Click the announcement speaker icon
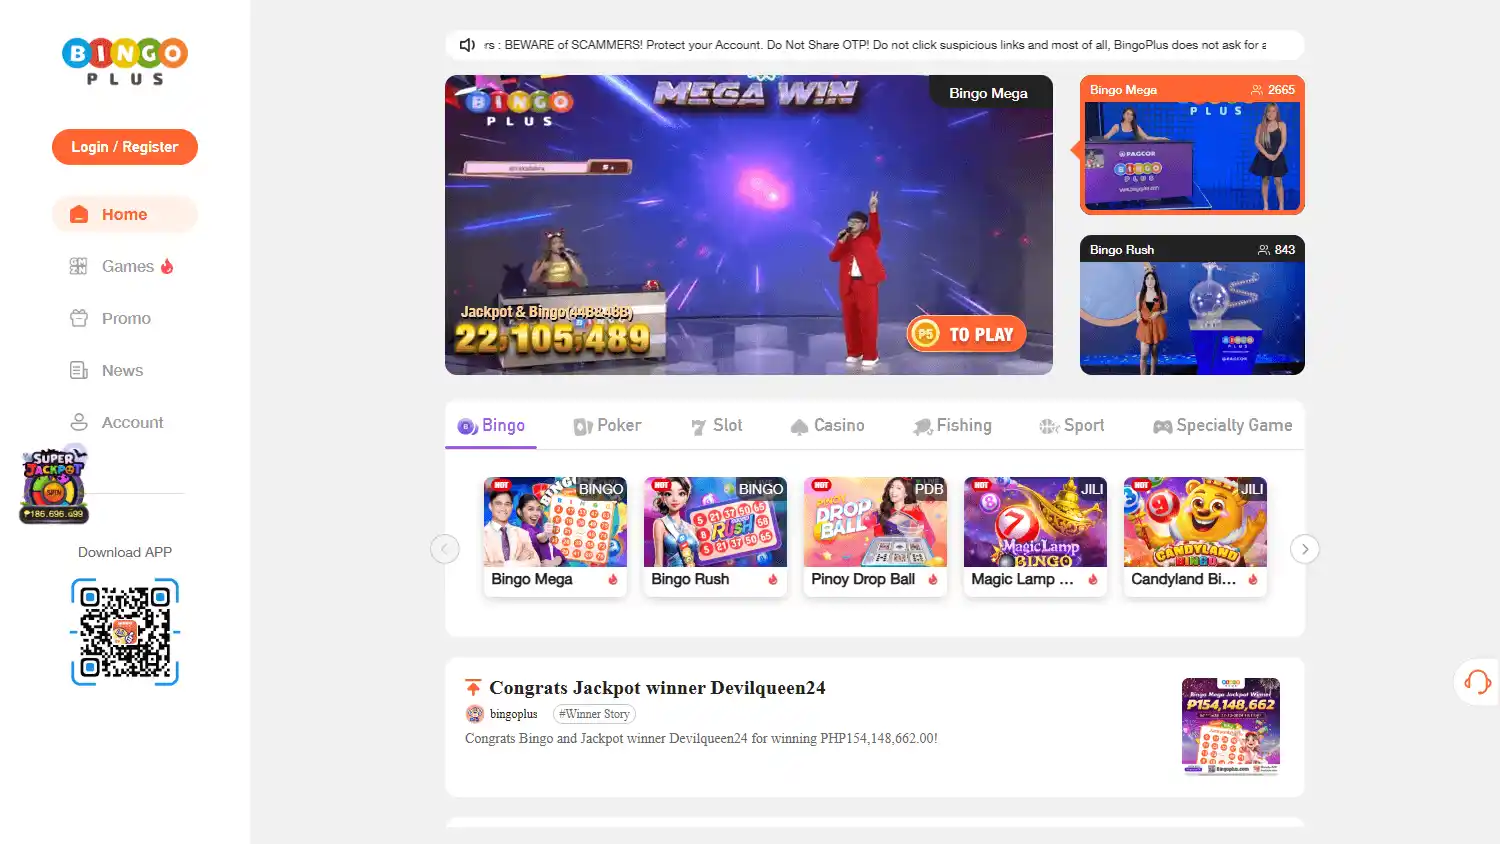1500x844 pixels. click(x=467, y=45)
